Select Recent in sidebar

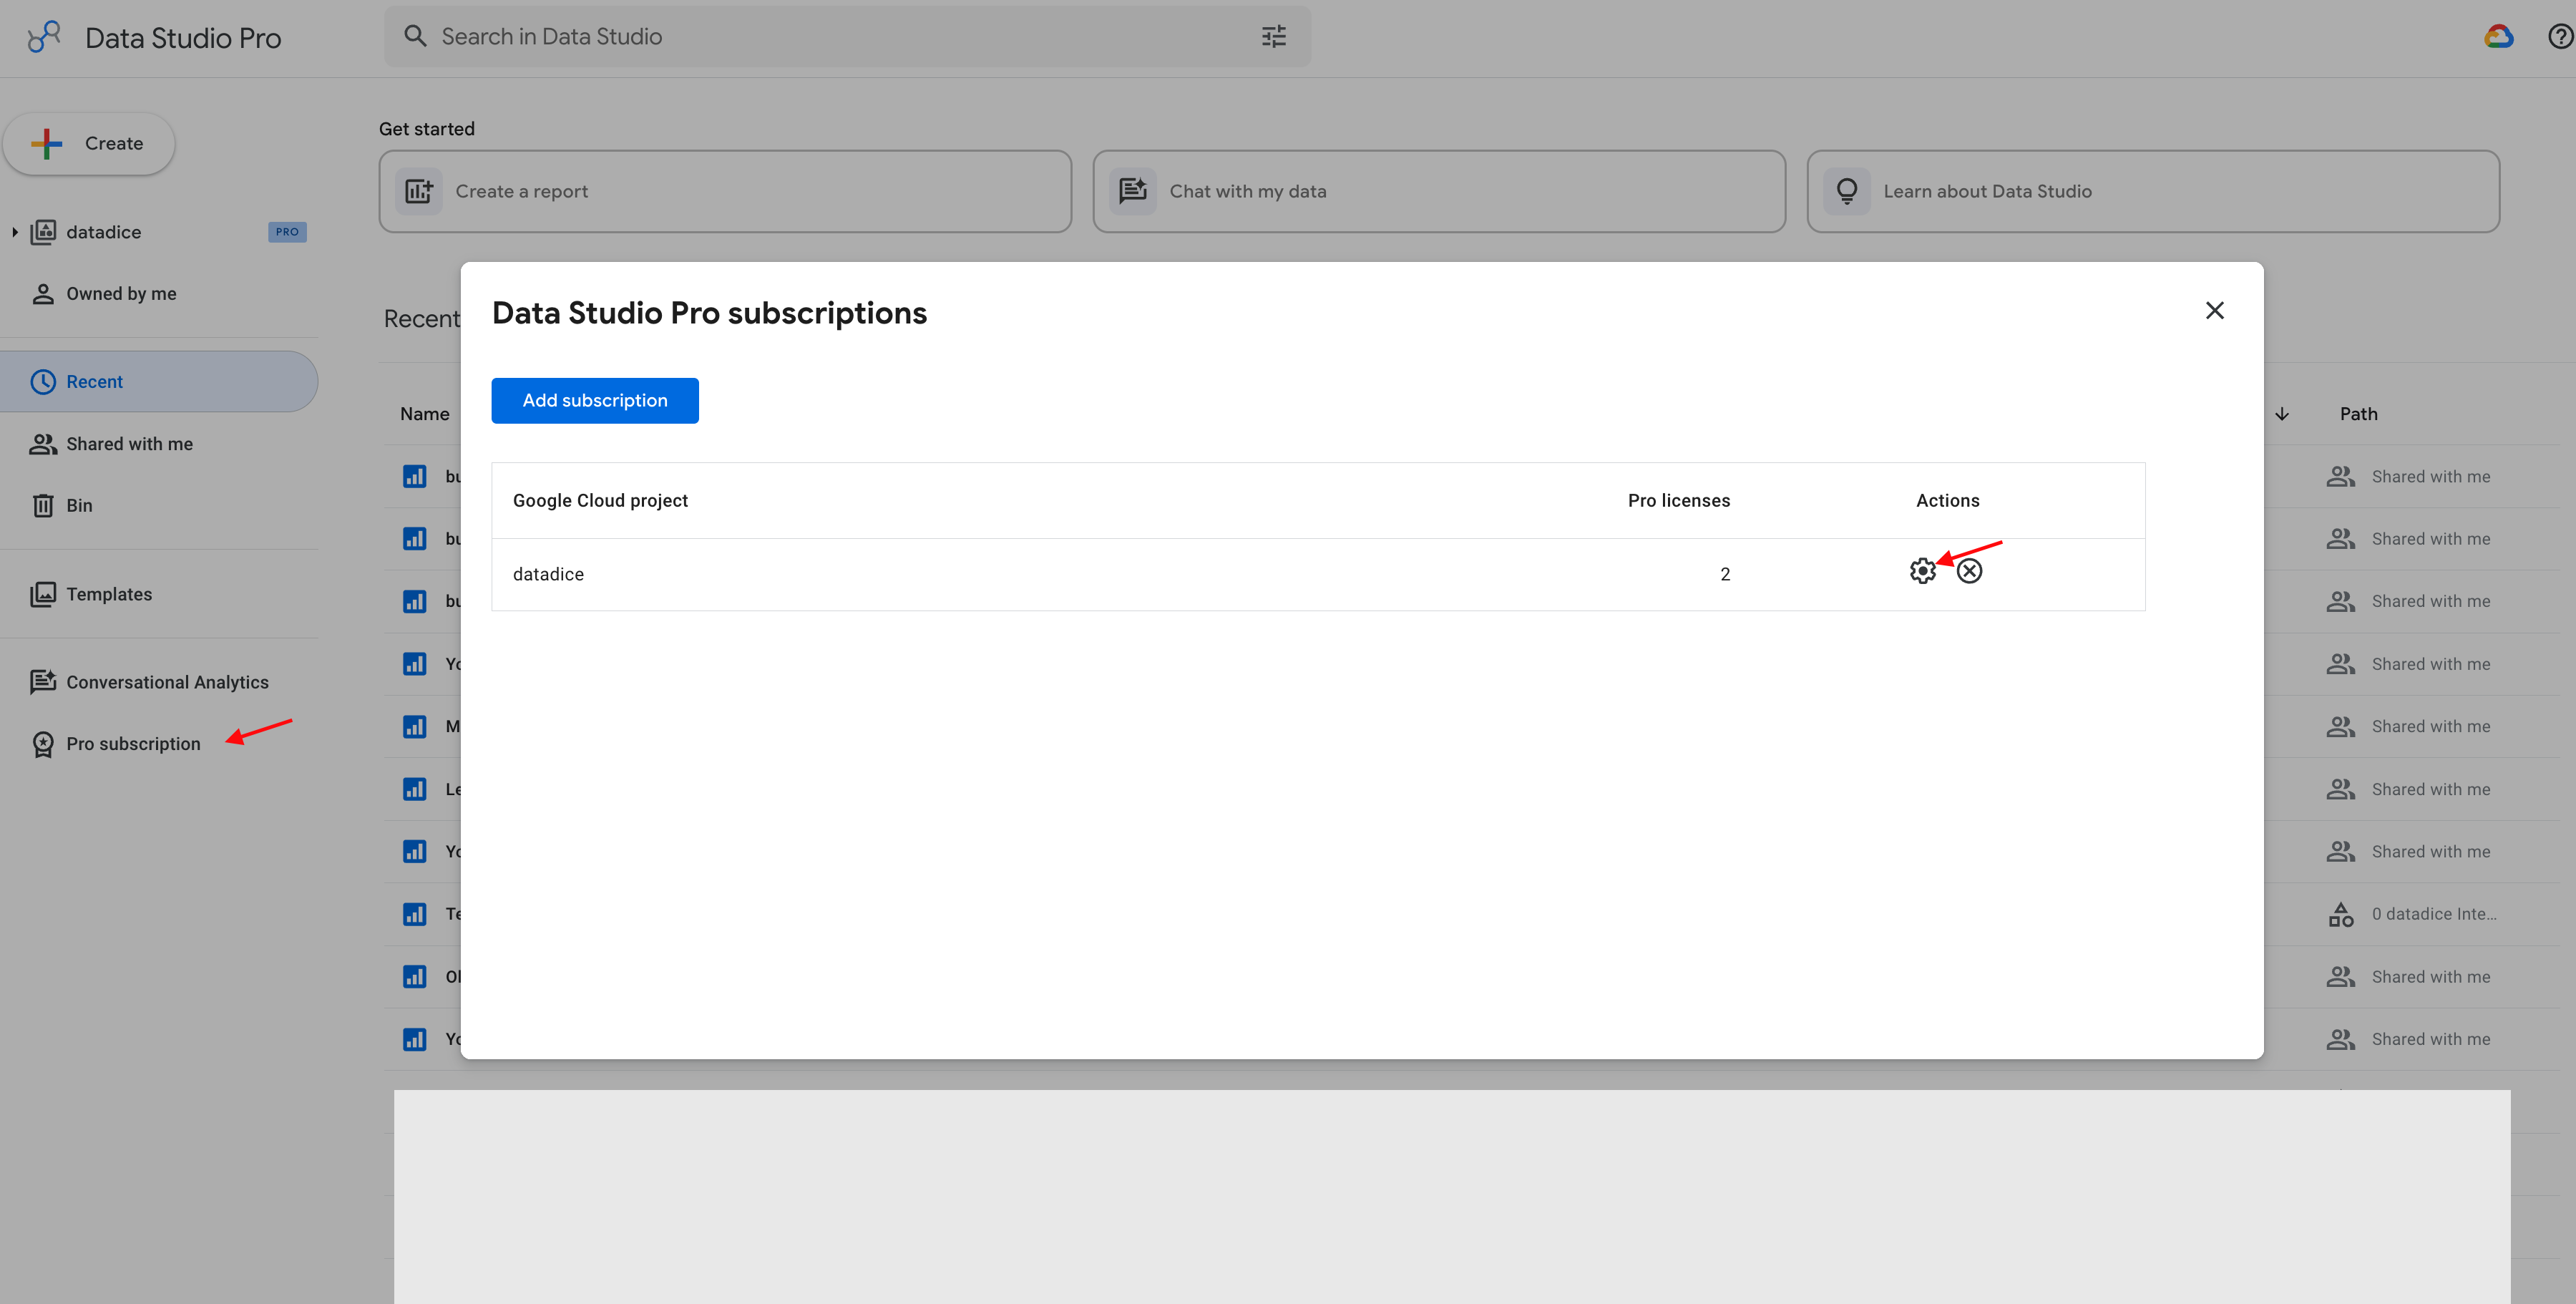159,382
